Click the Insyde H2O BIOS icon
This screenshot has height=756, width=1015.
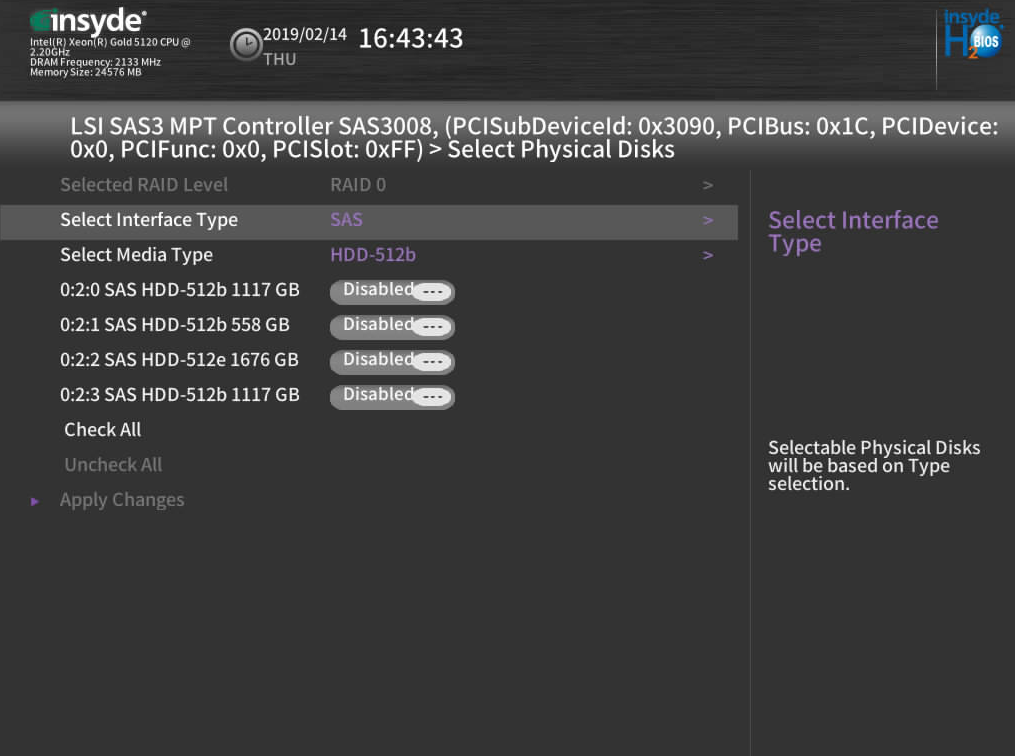[x=972, y=37]
